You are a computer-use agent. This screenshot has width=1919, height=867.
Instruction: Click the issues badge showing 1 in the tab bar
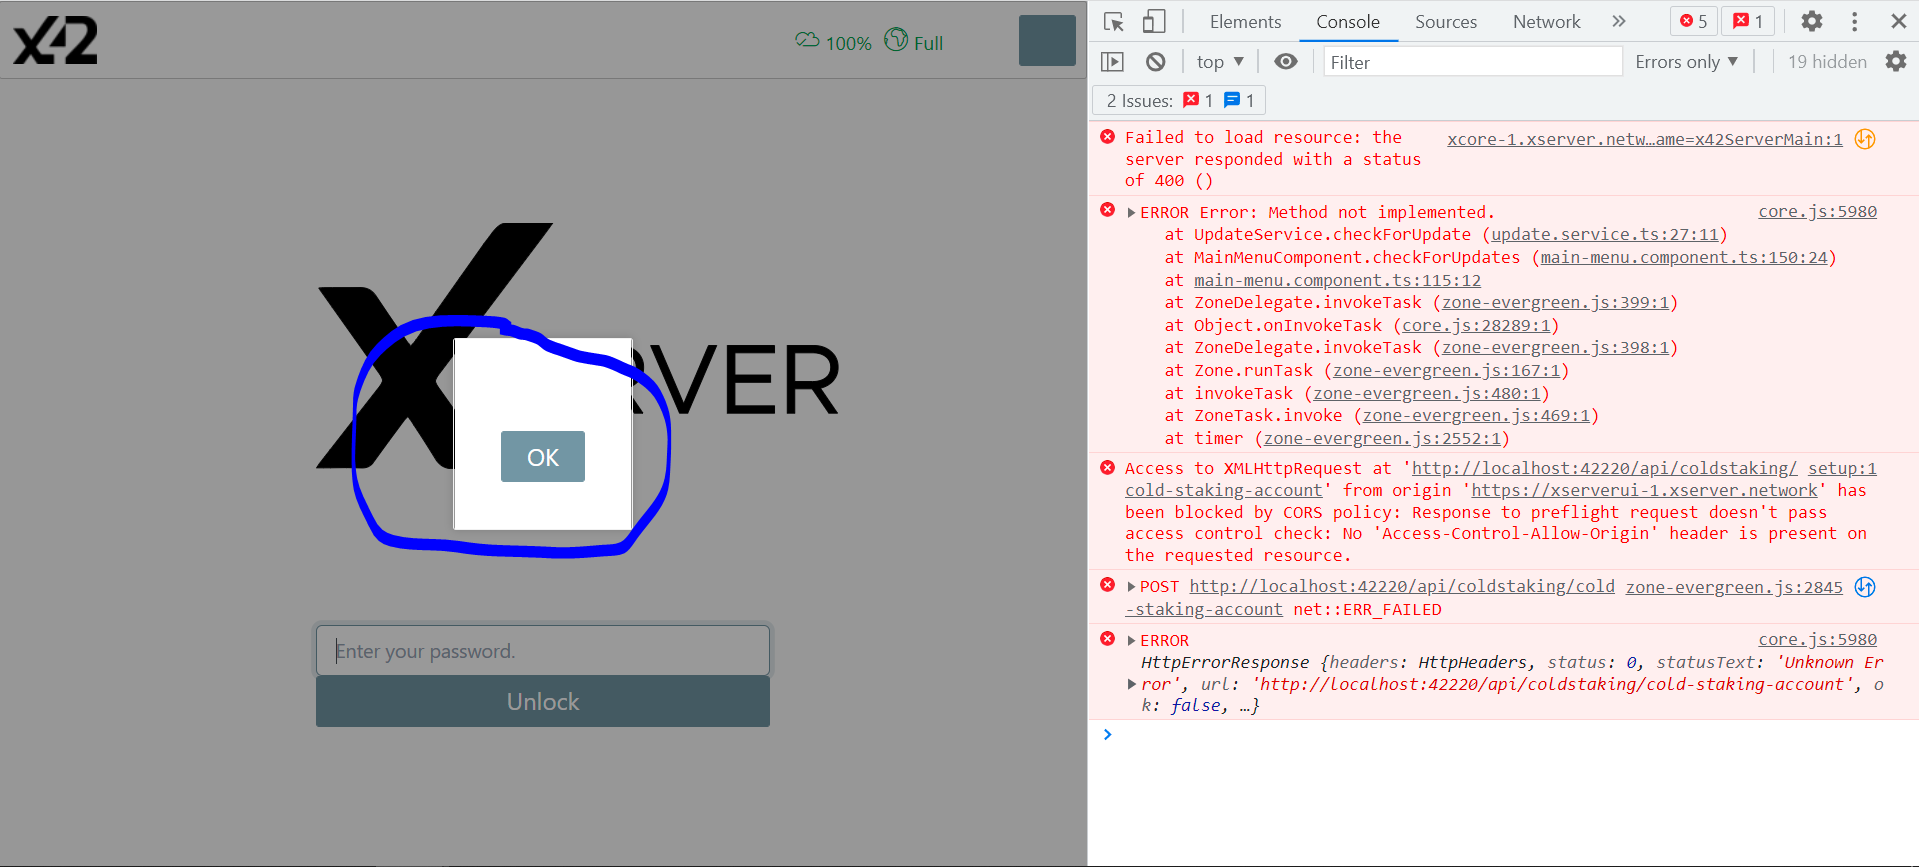coord(1749,21)
